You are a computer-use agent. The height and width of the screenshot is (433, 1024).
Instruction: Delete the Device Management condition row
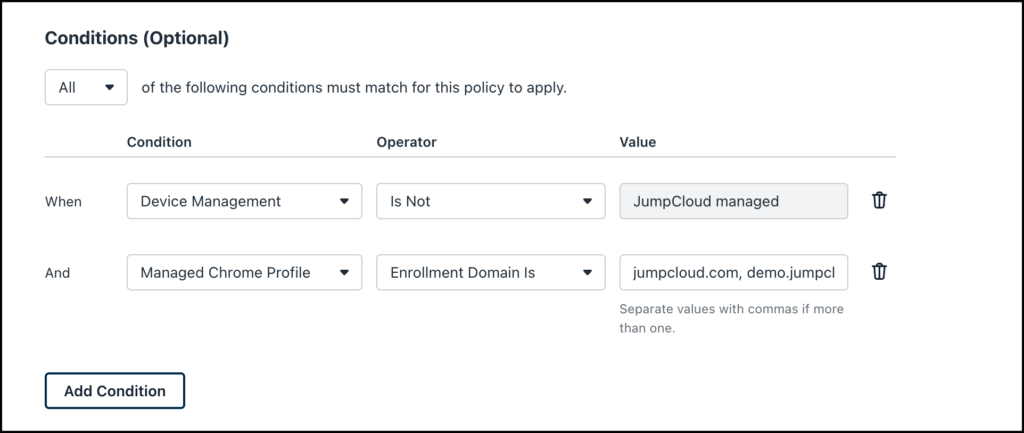(x=879, y=200)
